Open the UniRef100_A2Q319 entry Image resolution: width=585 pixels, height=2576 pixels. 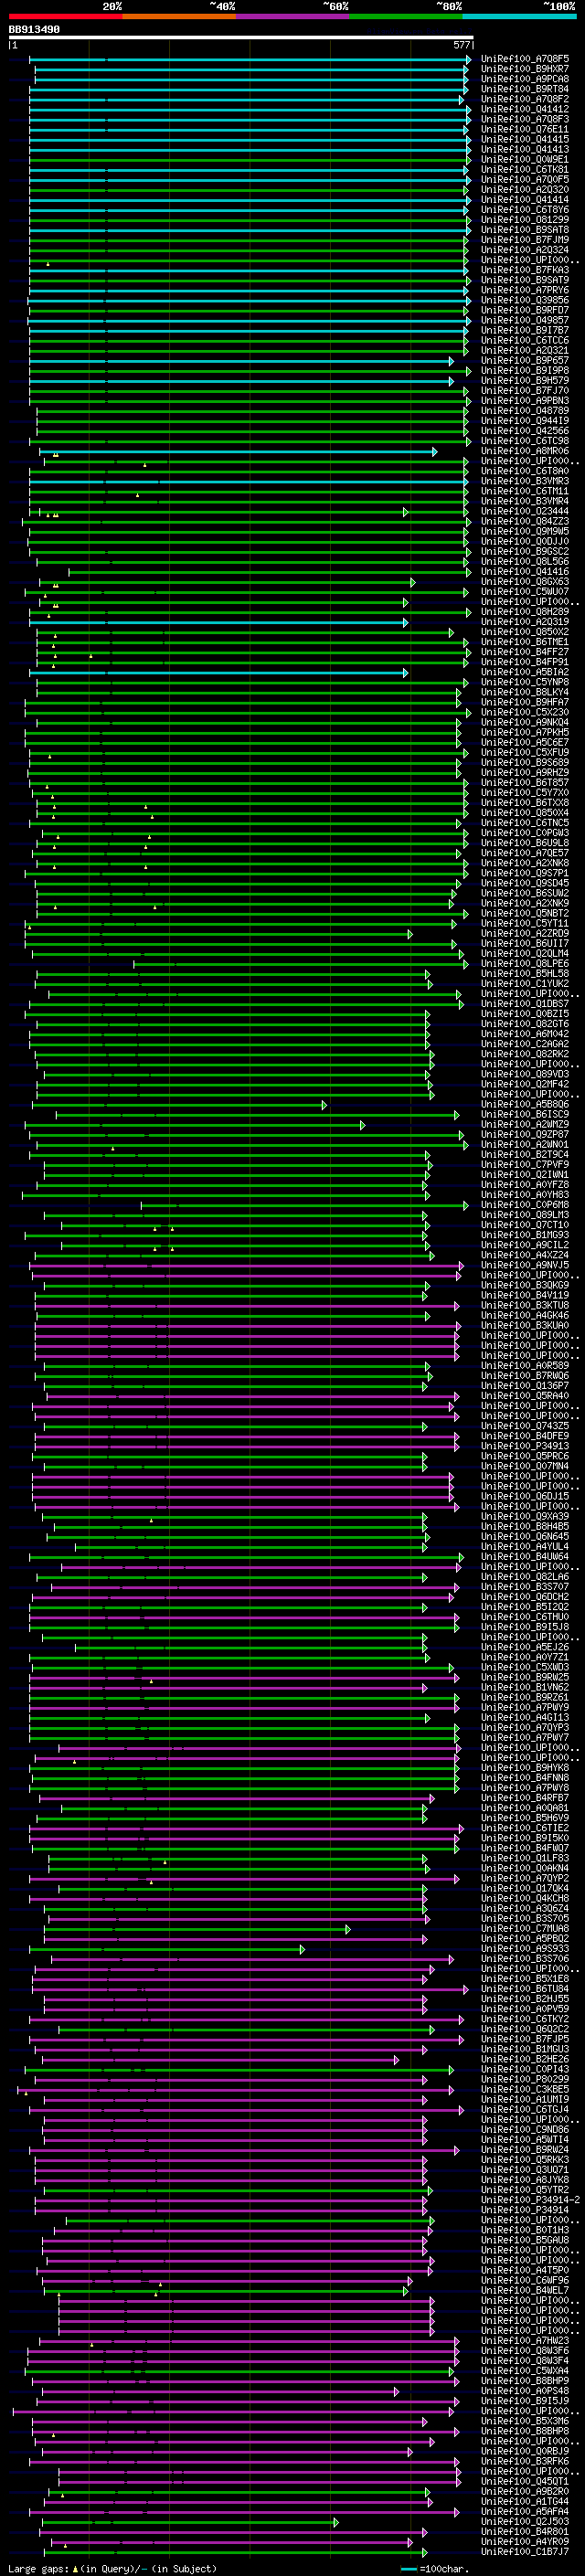(x=525, y=622)
